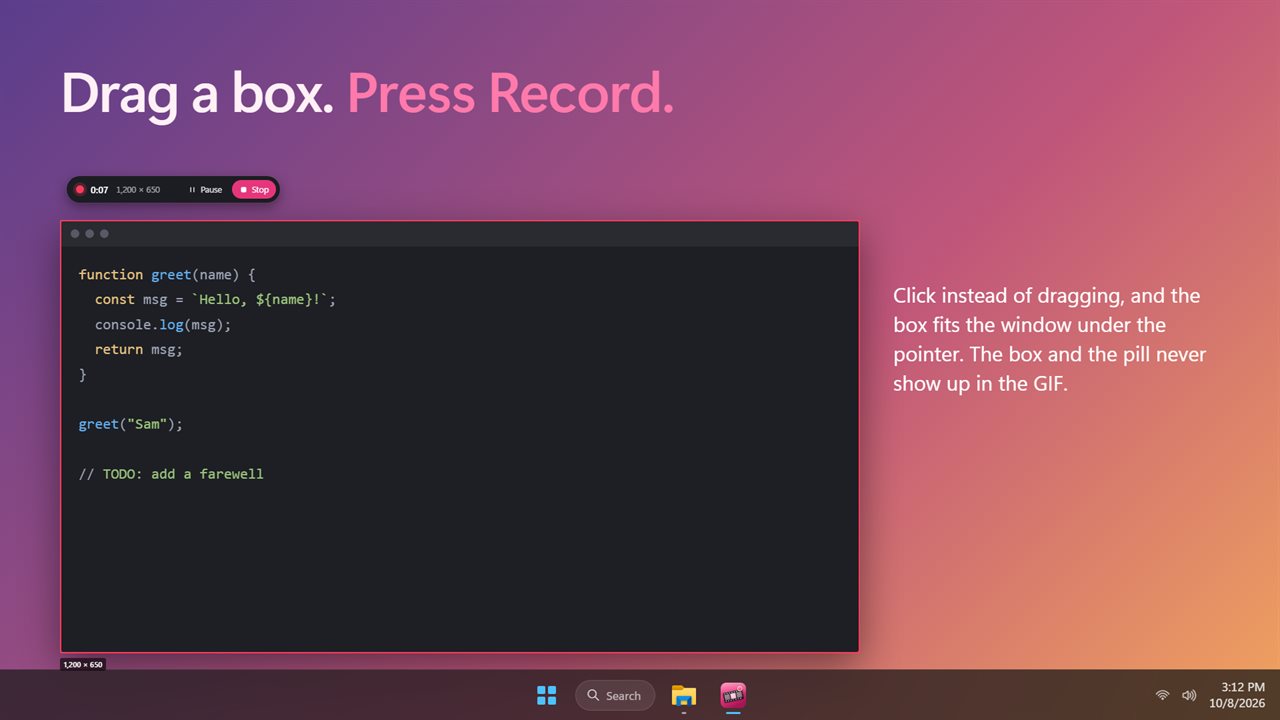This screenshot has height=720, width=1280.
Task: Click the greet("Sam"); call line
Action: [x=131, y=424]
